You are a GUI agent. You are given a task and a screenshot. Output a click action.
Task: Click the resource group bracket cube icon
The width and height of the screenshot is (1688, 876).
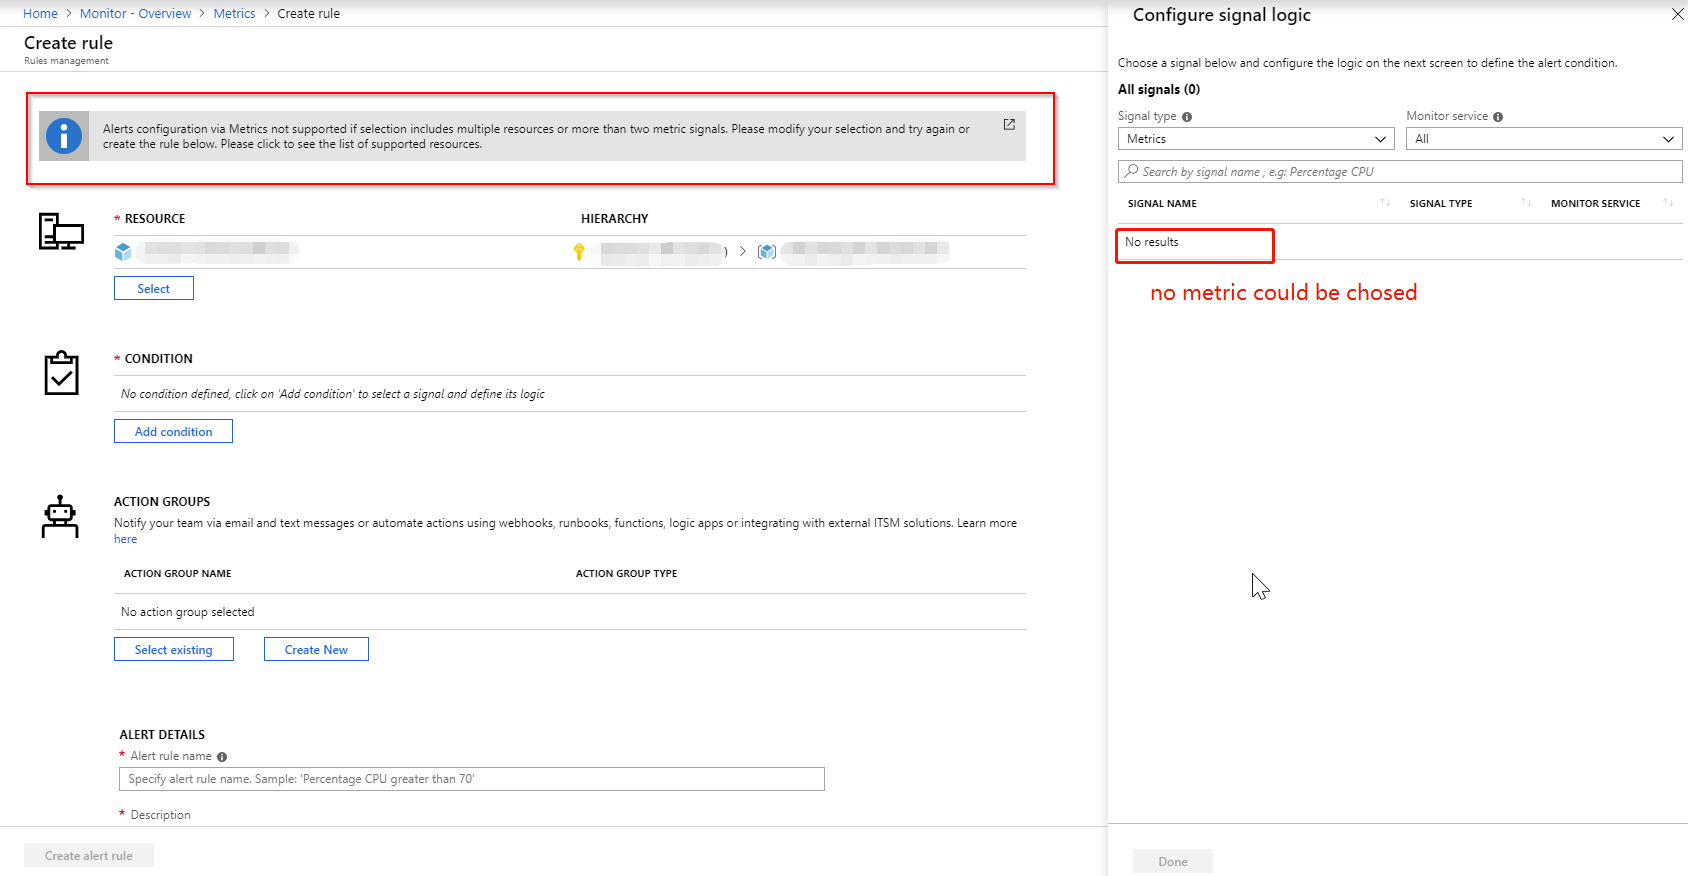767,251
